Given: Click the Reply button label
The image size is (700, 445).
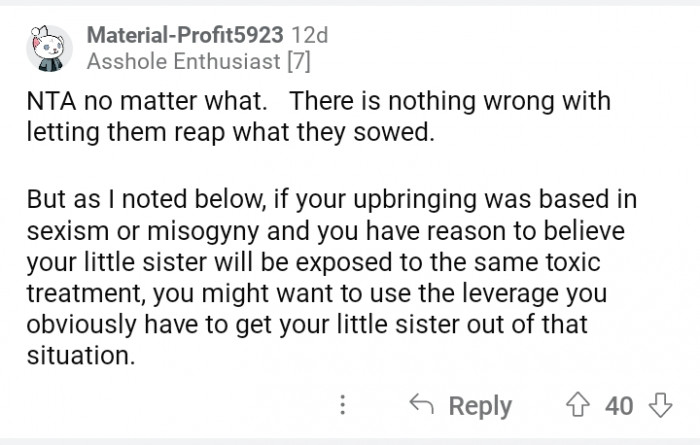Looking at the screenshot, I should [x=479, y=405].
